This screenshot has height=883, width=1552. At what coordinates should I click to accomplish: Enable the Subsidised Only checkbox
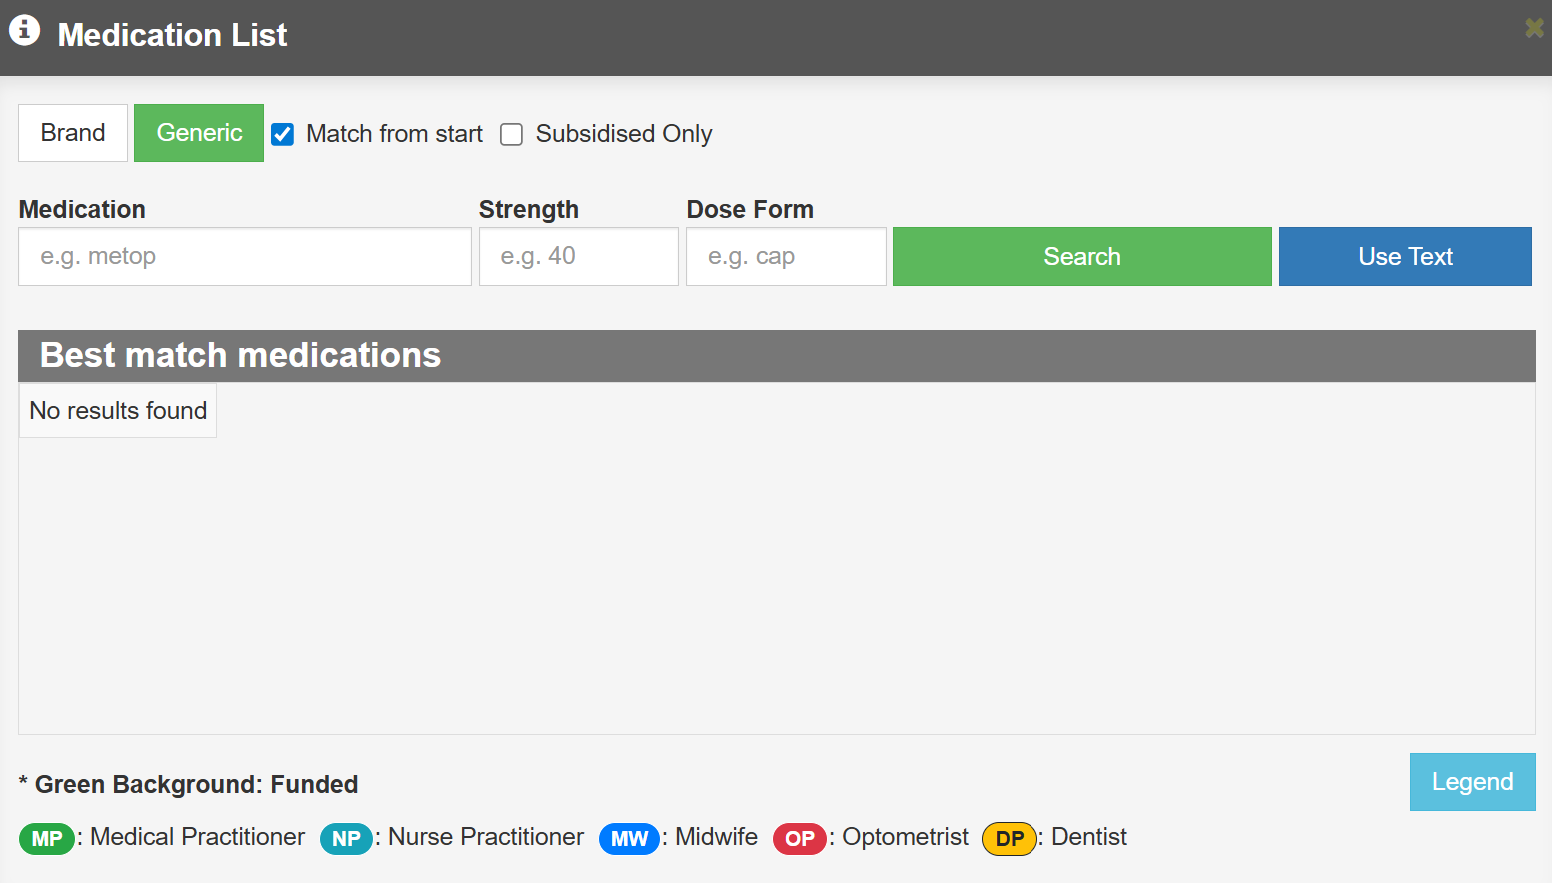(512, 134)
